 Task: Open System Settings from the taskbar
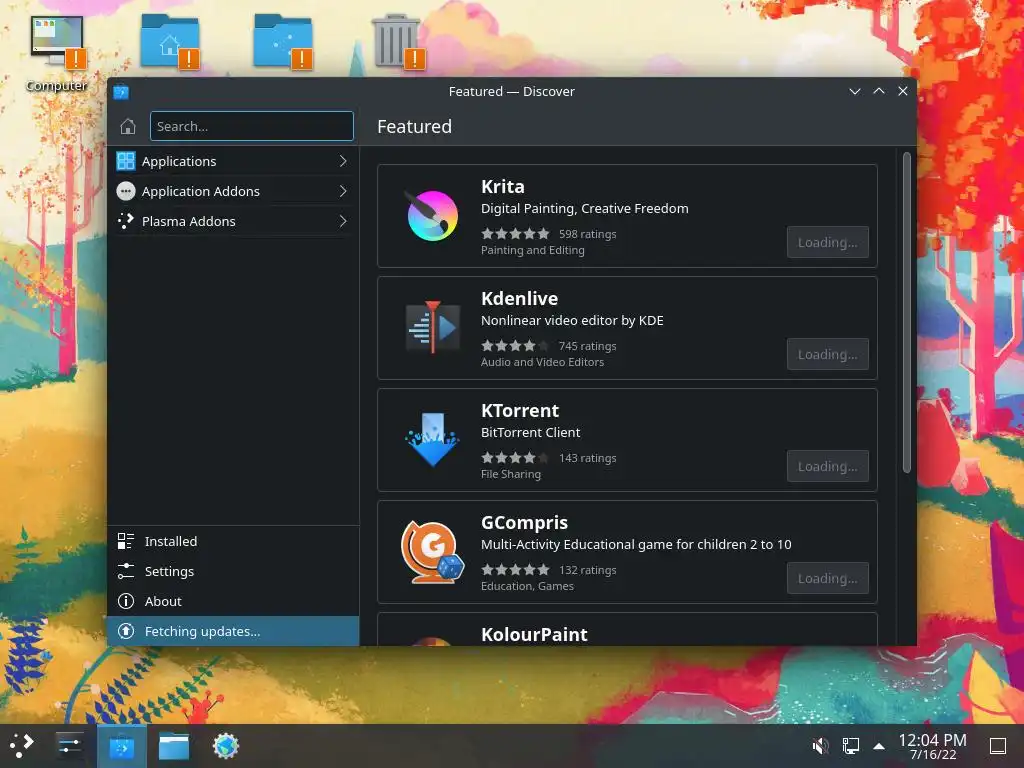click(69, 746)
